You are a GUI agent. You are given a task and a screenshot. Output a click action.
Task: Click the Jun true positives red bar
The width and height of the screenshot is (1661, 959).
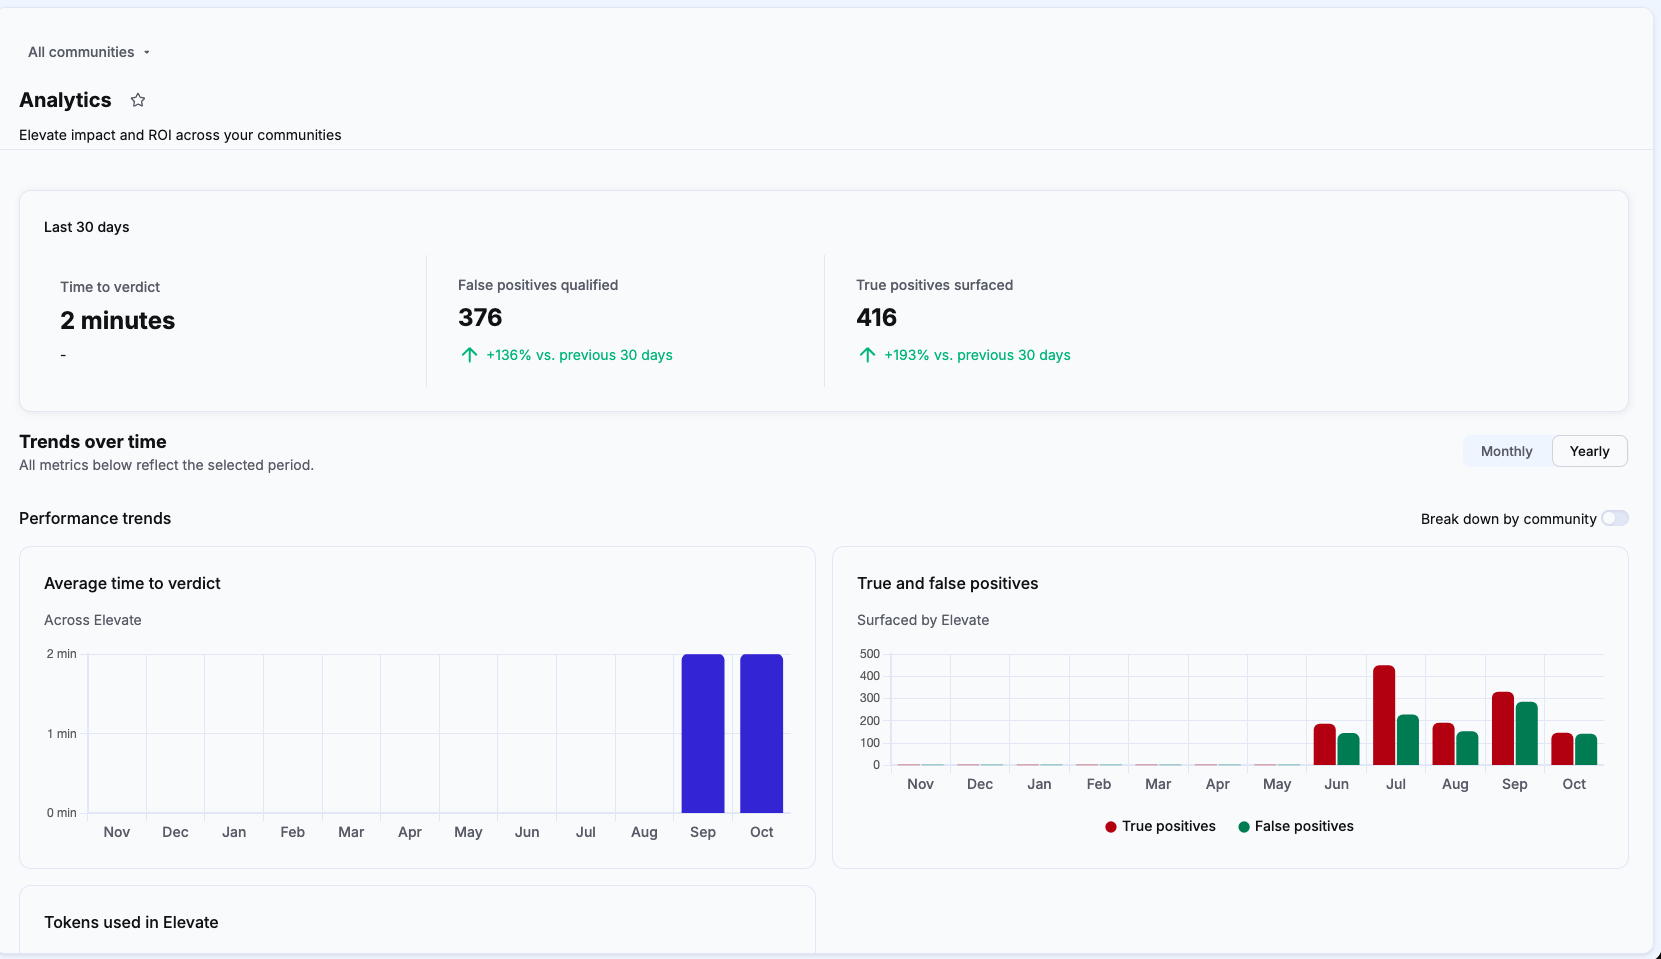point(1325,744)
